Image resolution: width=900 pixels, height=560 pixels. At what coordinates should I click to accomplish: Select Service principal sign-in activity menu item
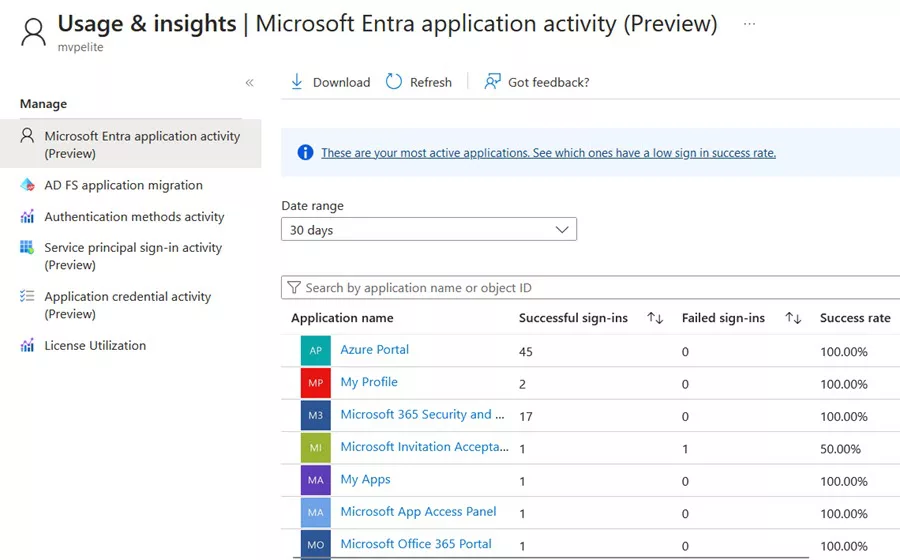(131, 256)
